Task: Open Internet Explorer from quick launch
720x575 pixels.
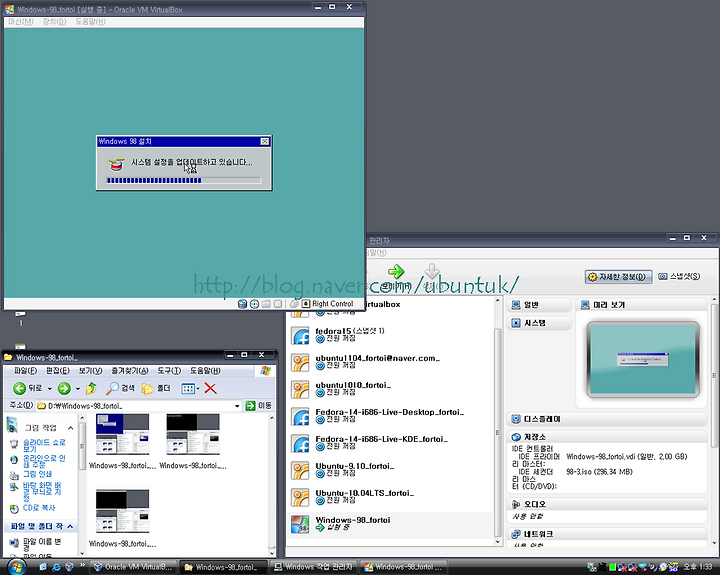Action: pos(56,567)
